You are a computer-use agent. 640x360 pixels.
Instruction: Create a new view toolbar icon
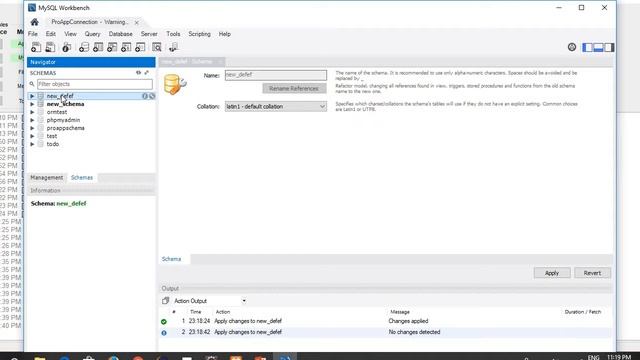click(x=112, y=47)
